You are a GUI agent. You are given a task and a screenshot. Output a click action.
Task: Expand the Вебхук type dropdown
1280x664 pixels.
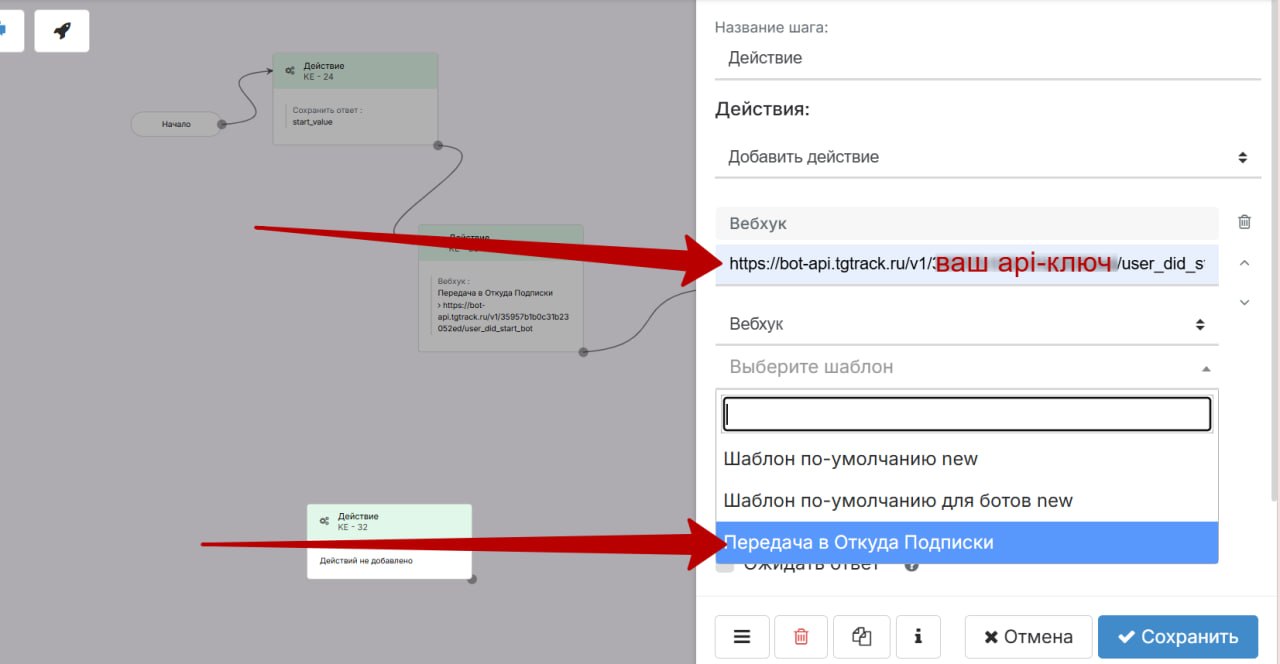click(x=967, y=324)
